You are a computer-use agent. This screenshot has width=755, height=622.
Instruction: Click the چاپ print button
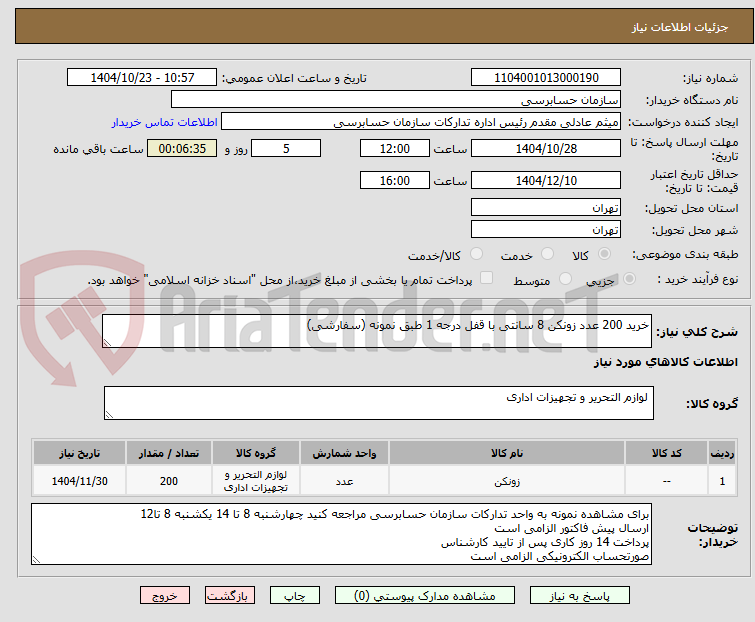tap(295, 596)
